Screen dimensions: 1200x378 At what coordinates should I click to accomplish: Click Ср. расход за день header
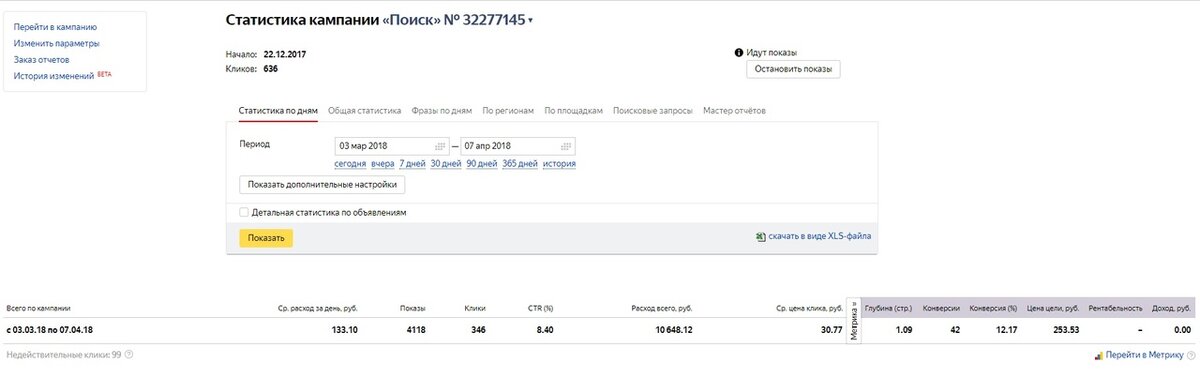(318, 308)
